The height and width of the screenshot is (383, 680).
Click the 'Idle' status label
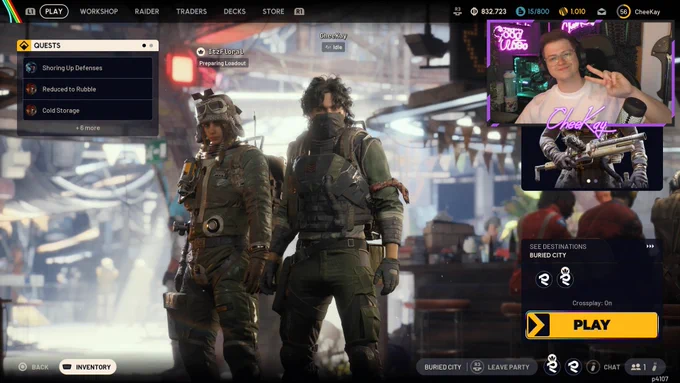point(333,47)
